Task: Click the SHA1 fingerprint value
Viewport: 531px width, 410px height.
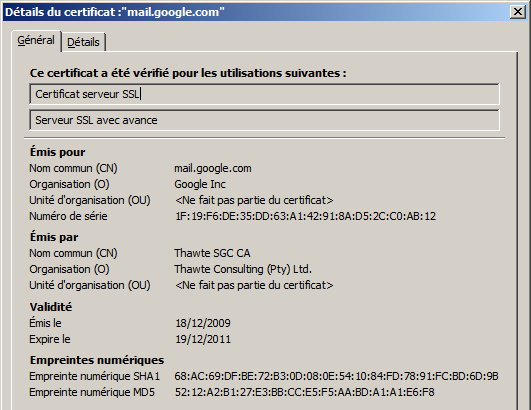Action: coord(336,376)
